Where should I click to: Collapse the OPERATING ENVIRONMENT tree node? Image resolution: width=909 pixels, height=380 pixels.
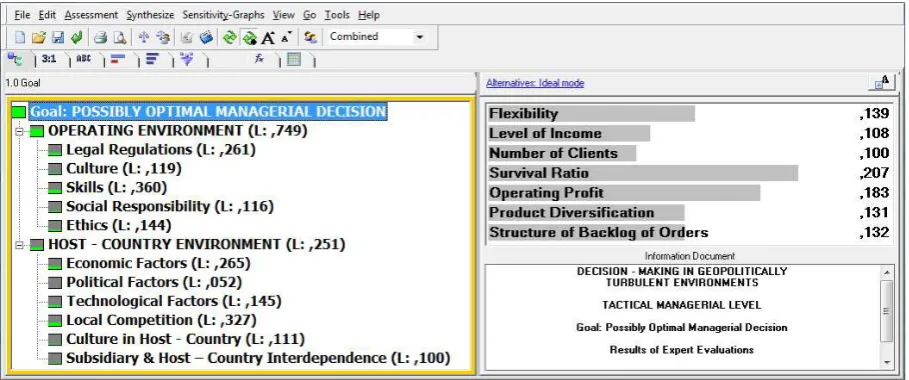(20, 131)
